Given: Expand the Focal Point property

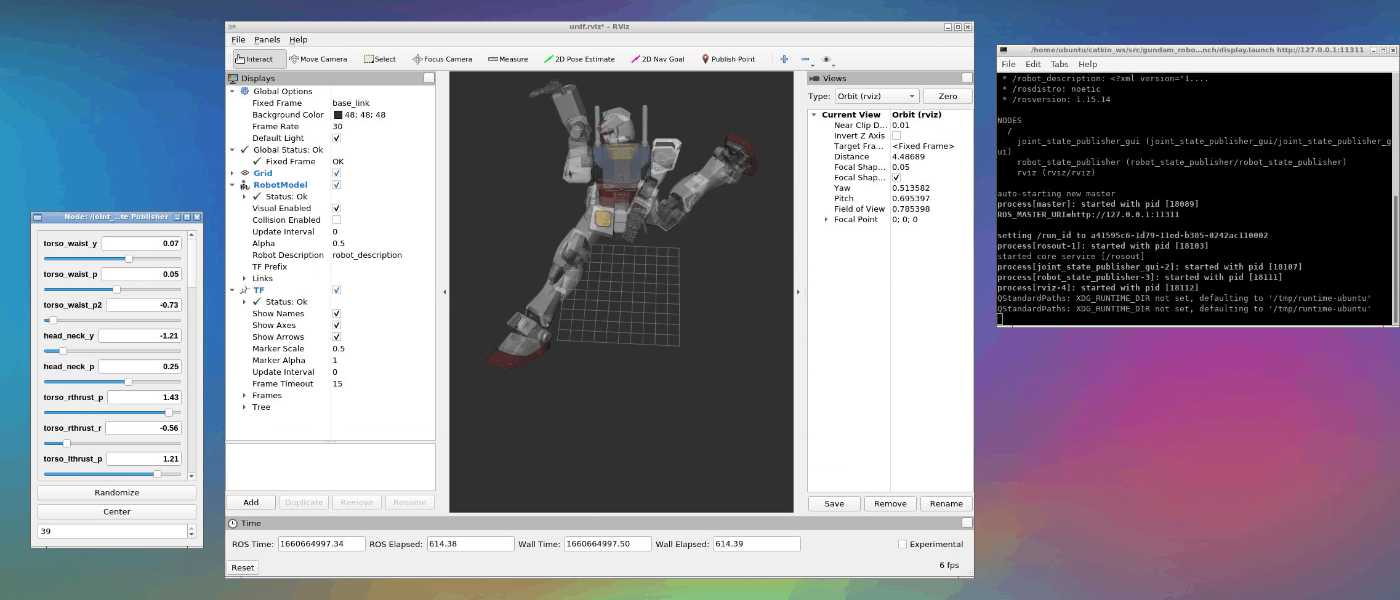Looking at the screenshot, I should [826, 219].
